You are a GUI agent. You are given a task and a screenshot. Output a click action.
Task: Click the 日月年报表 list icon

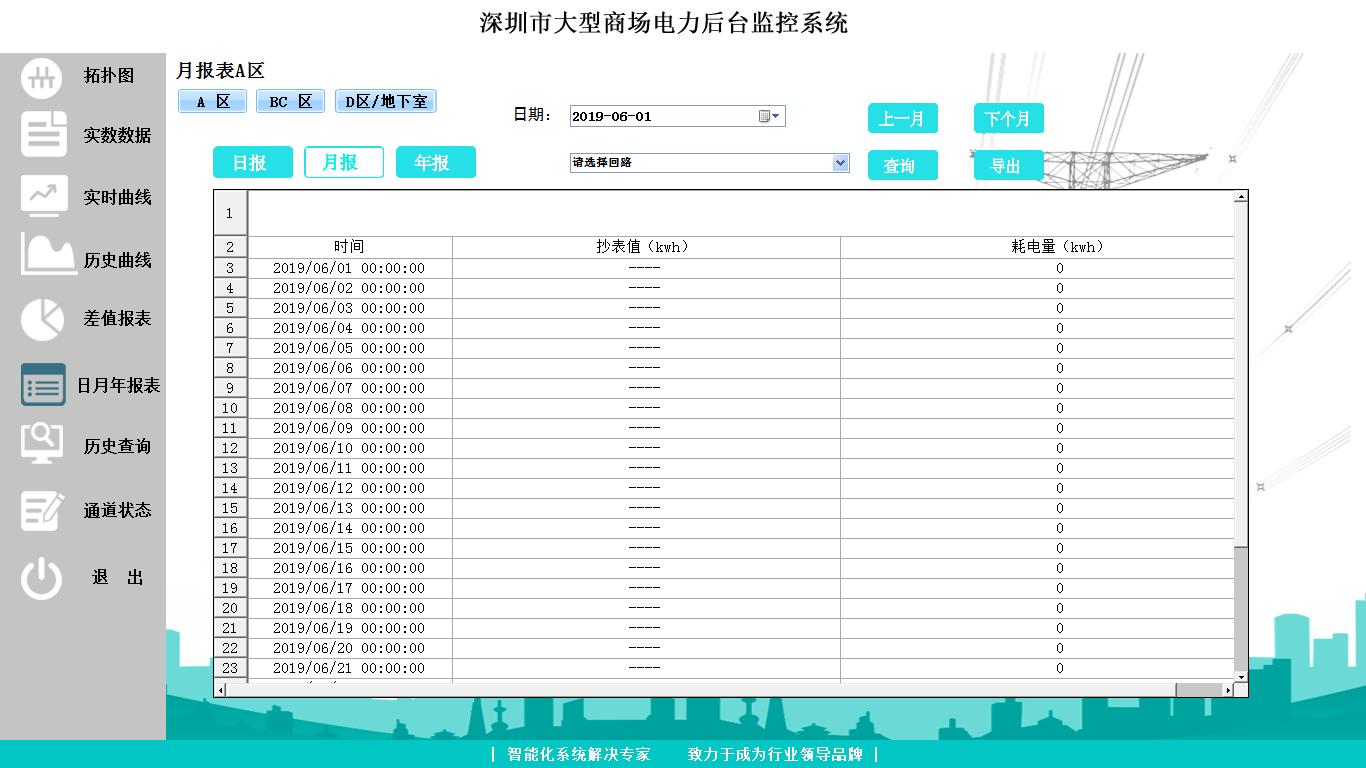pyautogui.click(x=43, y=385)
